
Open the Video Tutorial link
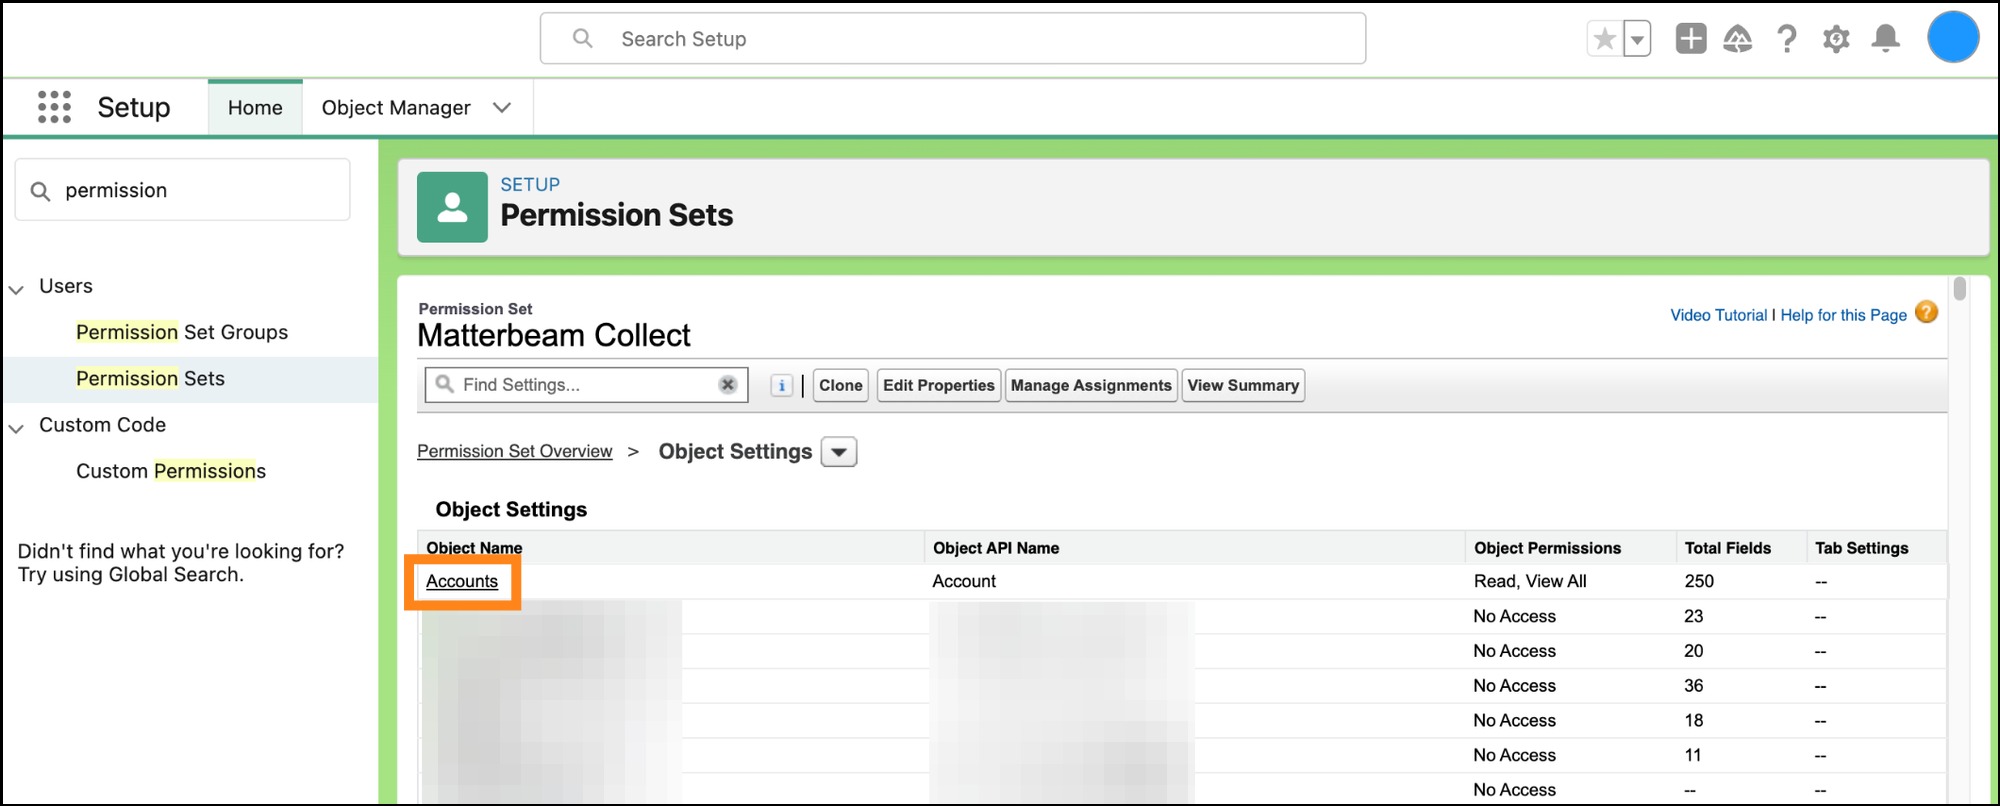tap(1719, 315)
